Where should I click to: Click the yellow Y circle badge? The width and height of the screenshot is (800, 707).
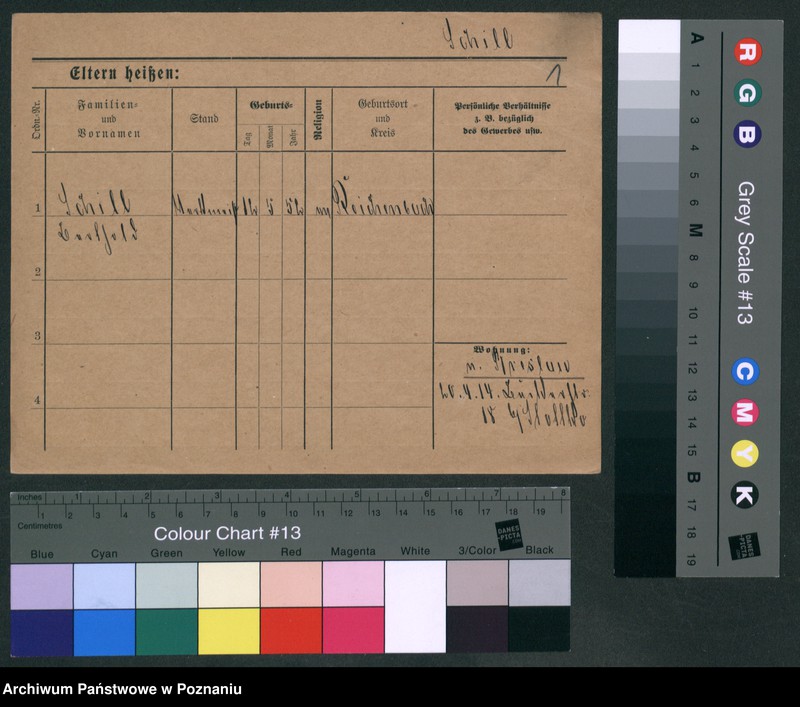[x=744, y=453]
